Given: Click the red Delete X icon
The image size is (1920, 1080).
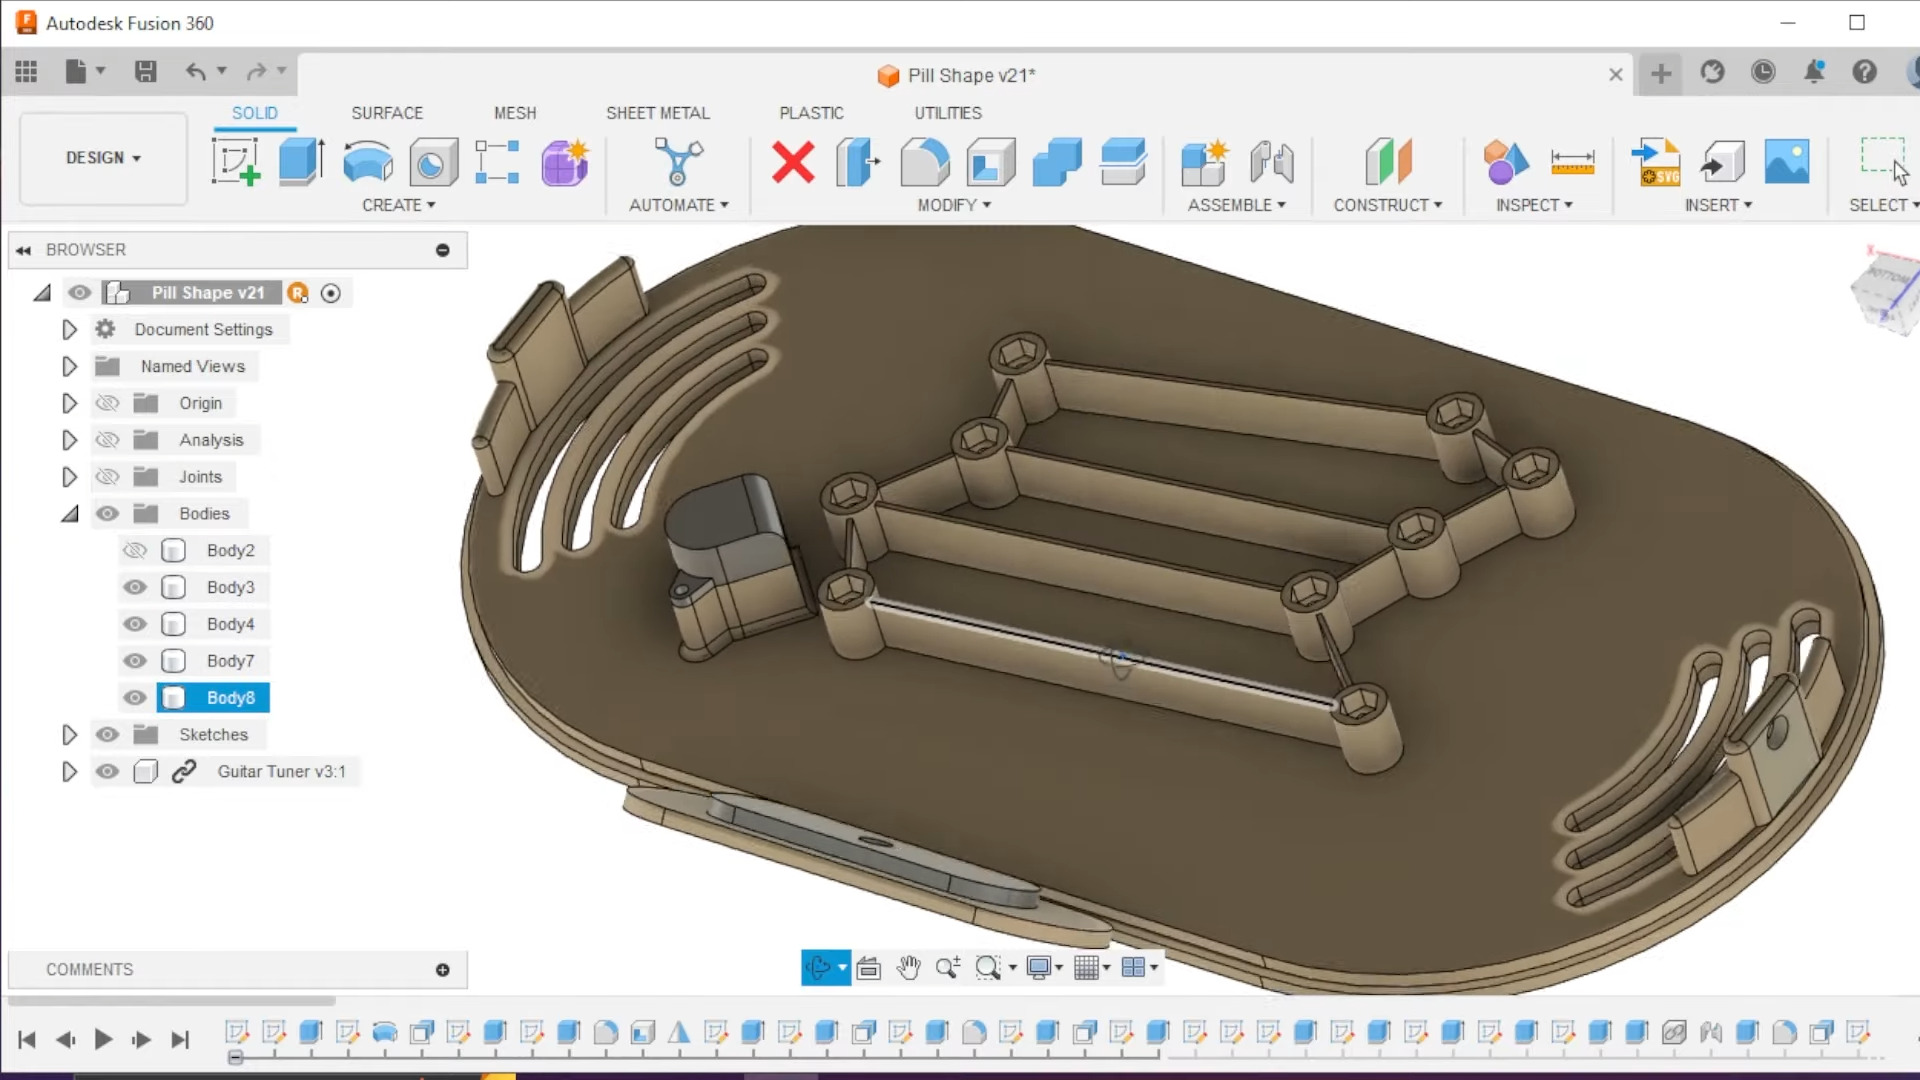Looking at the screenshot, I should pos(793,162).
